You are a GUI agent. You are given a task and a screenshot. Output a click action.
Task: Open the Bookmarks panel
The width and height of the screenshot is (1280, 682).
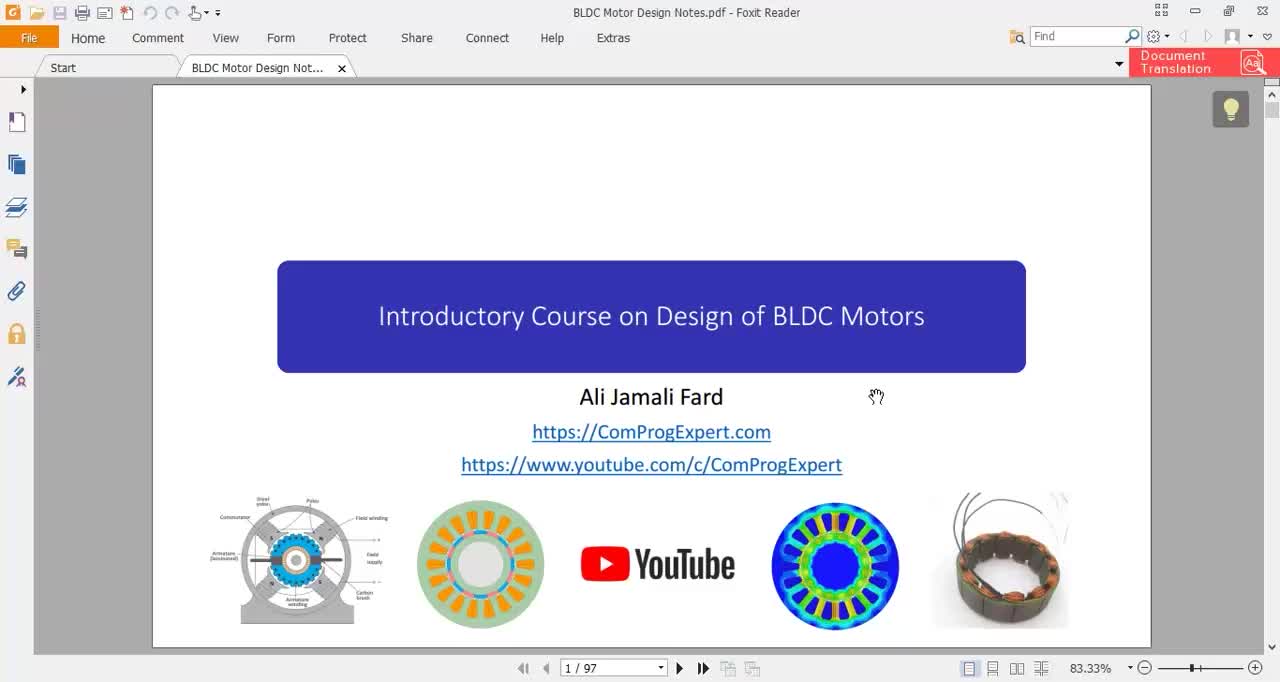[x=17, y=122]
